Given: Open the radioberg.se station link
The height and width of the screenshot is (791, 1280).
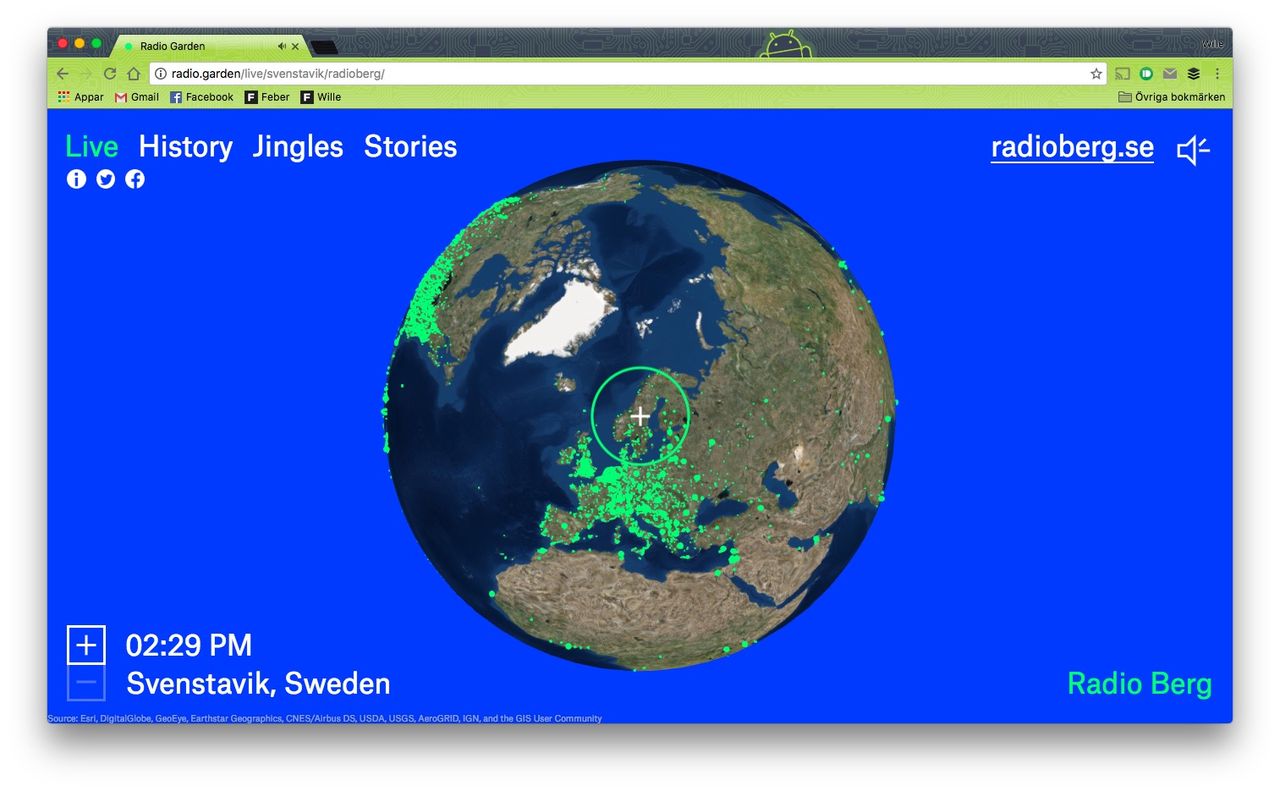Looking at the screenshot, I should [1071, 147].
